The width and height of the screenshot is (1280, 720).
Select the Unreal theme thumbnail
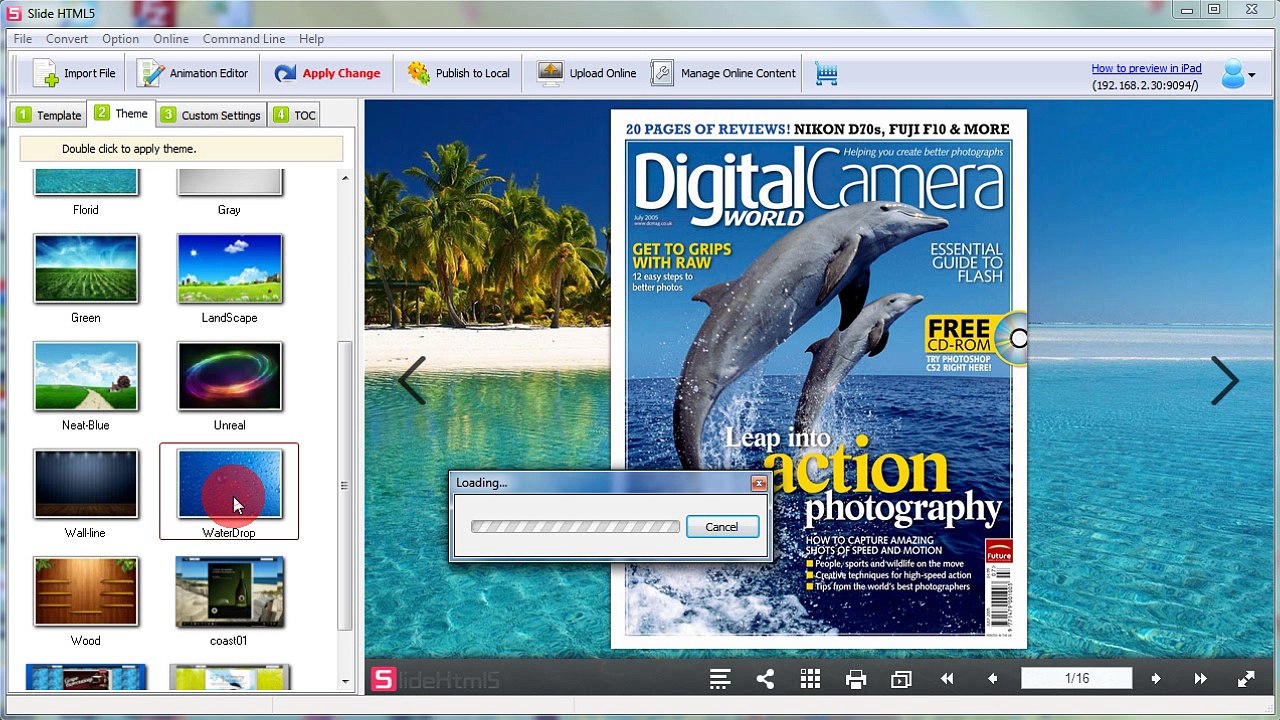pyautogui.click(x=230, y=376)
